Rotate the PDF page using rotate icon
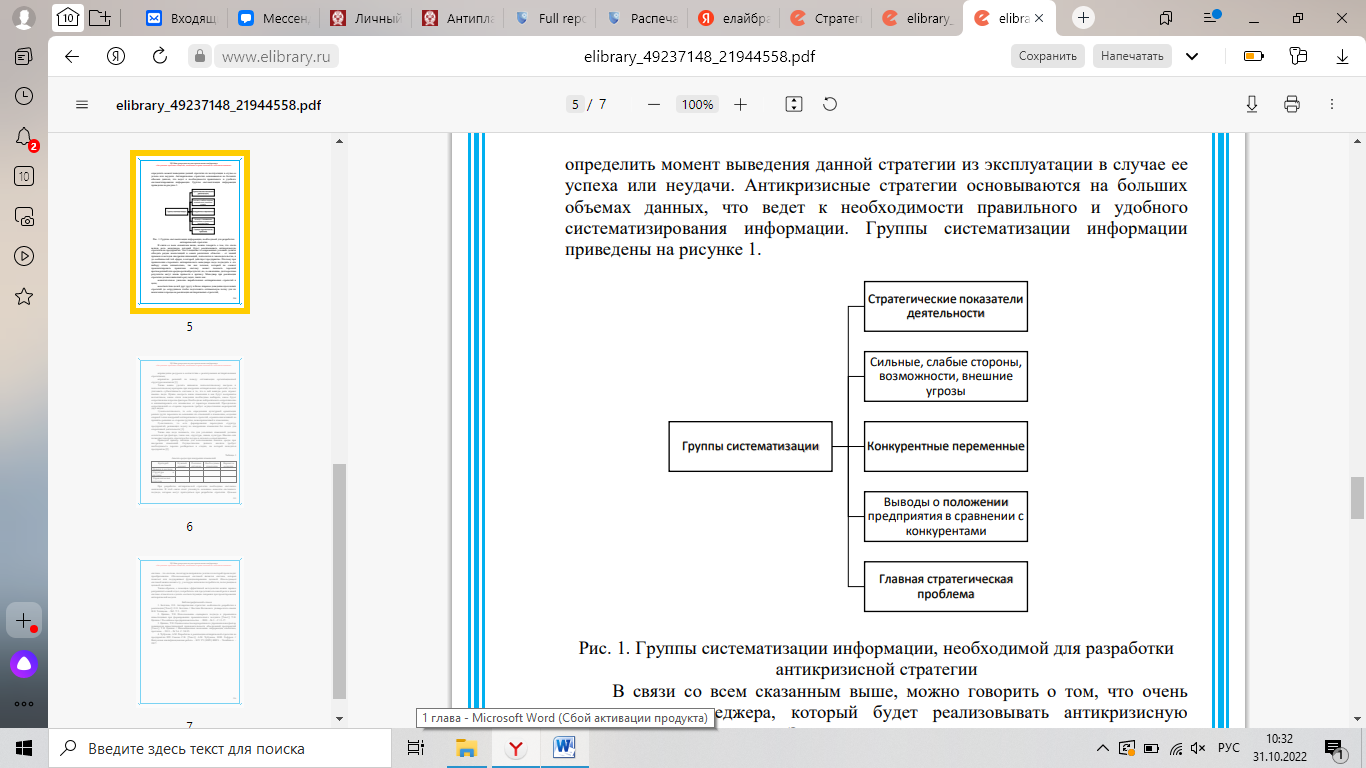Viewport: 1366px width, 768px height. pyautogui.click(x=829, y=103)
